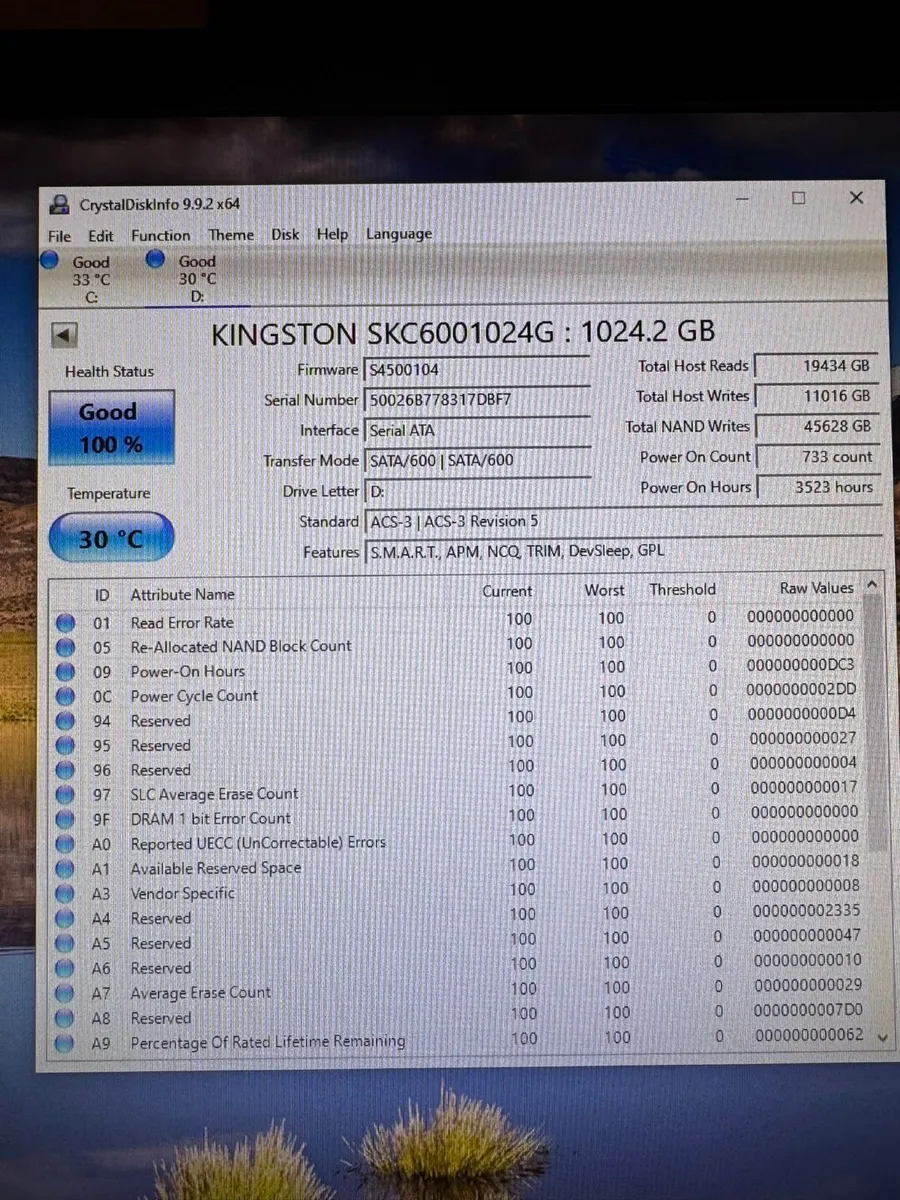Click status icon for Re-Allocated NAND Block Count
Viewport: 900px width, 1200px height.
click(x=66, y=647)
